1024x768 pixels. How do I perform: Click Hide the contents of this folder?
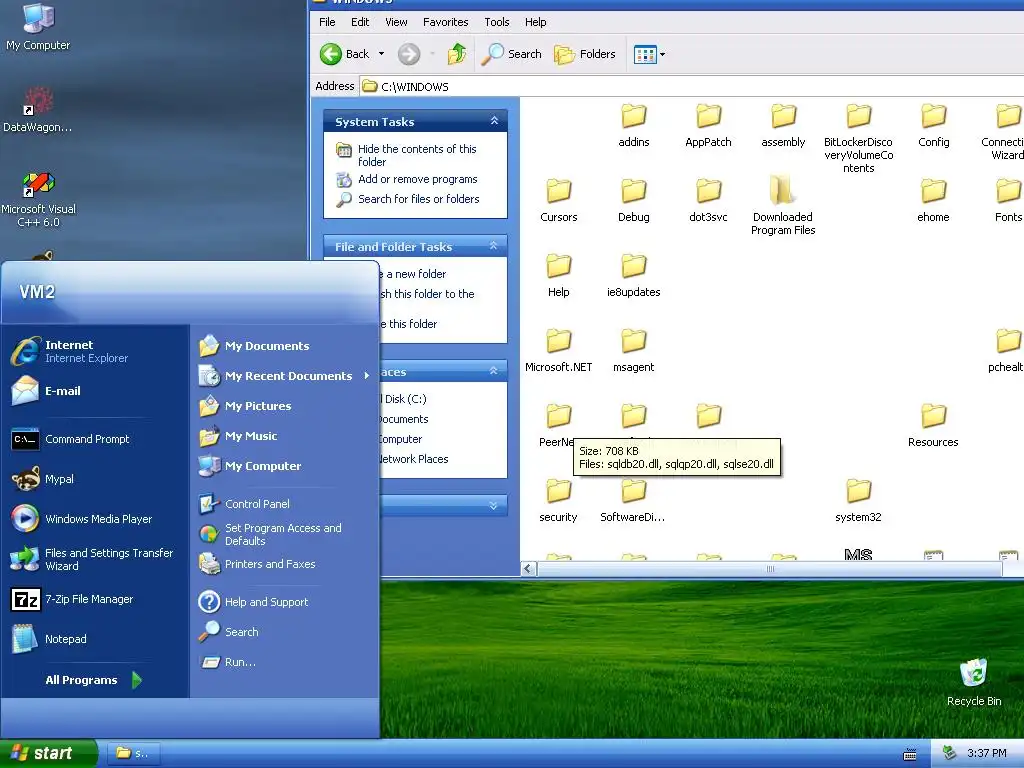click(x=417, y=155)
